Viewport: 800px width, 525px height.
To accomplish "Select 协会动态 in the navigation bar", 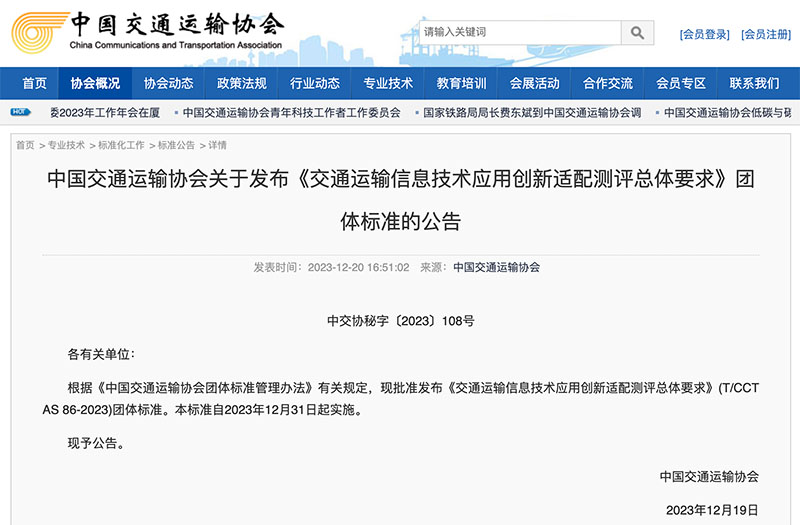I will tap(168, 83).
